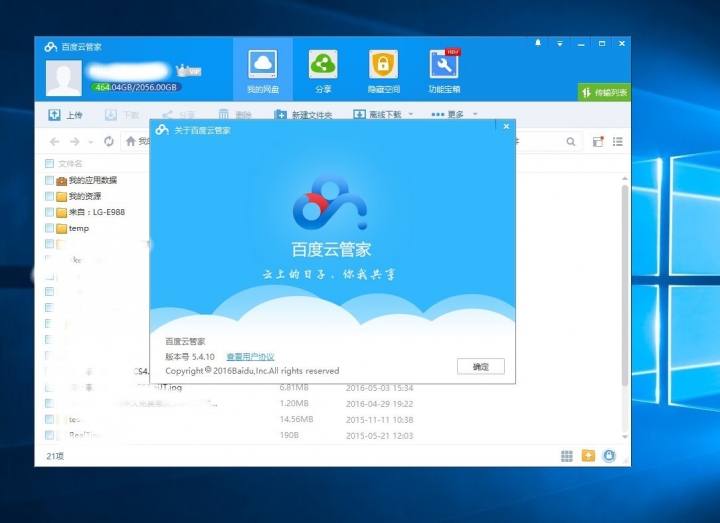720x523 pixels.
Task: Click the 百度云管家 logo in about dialog
Action: coord(331,202)
